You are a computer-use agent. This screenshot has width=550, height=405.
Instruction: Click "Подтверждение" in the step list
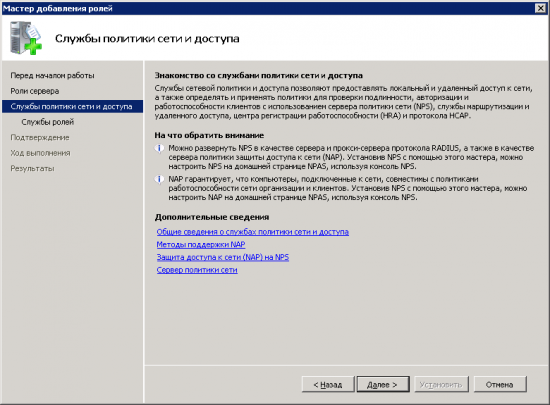(x=40, y=137)
